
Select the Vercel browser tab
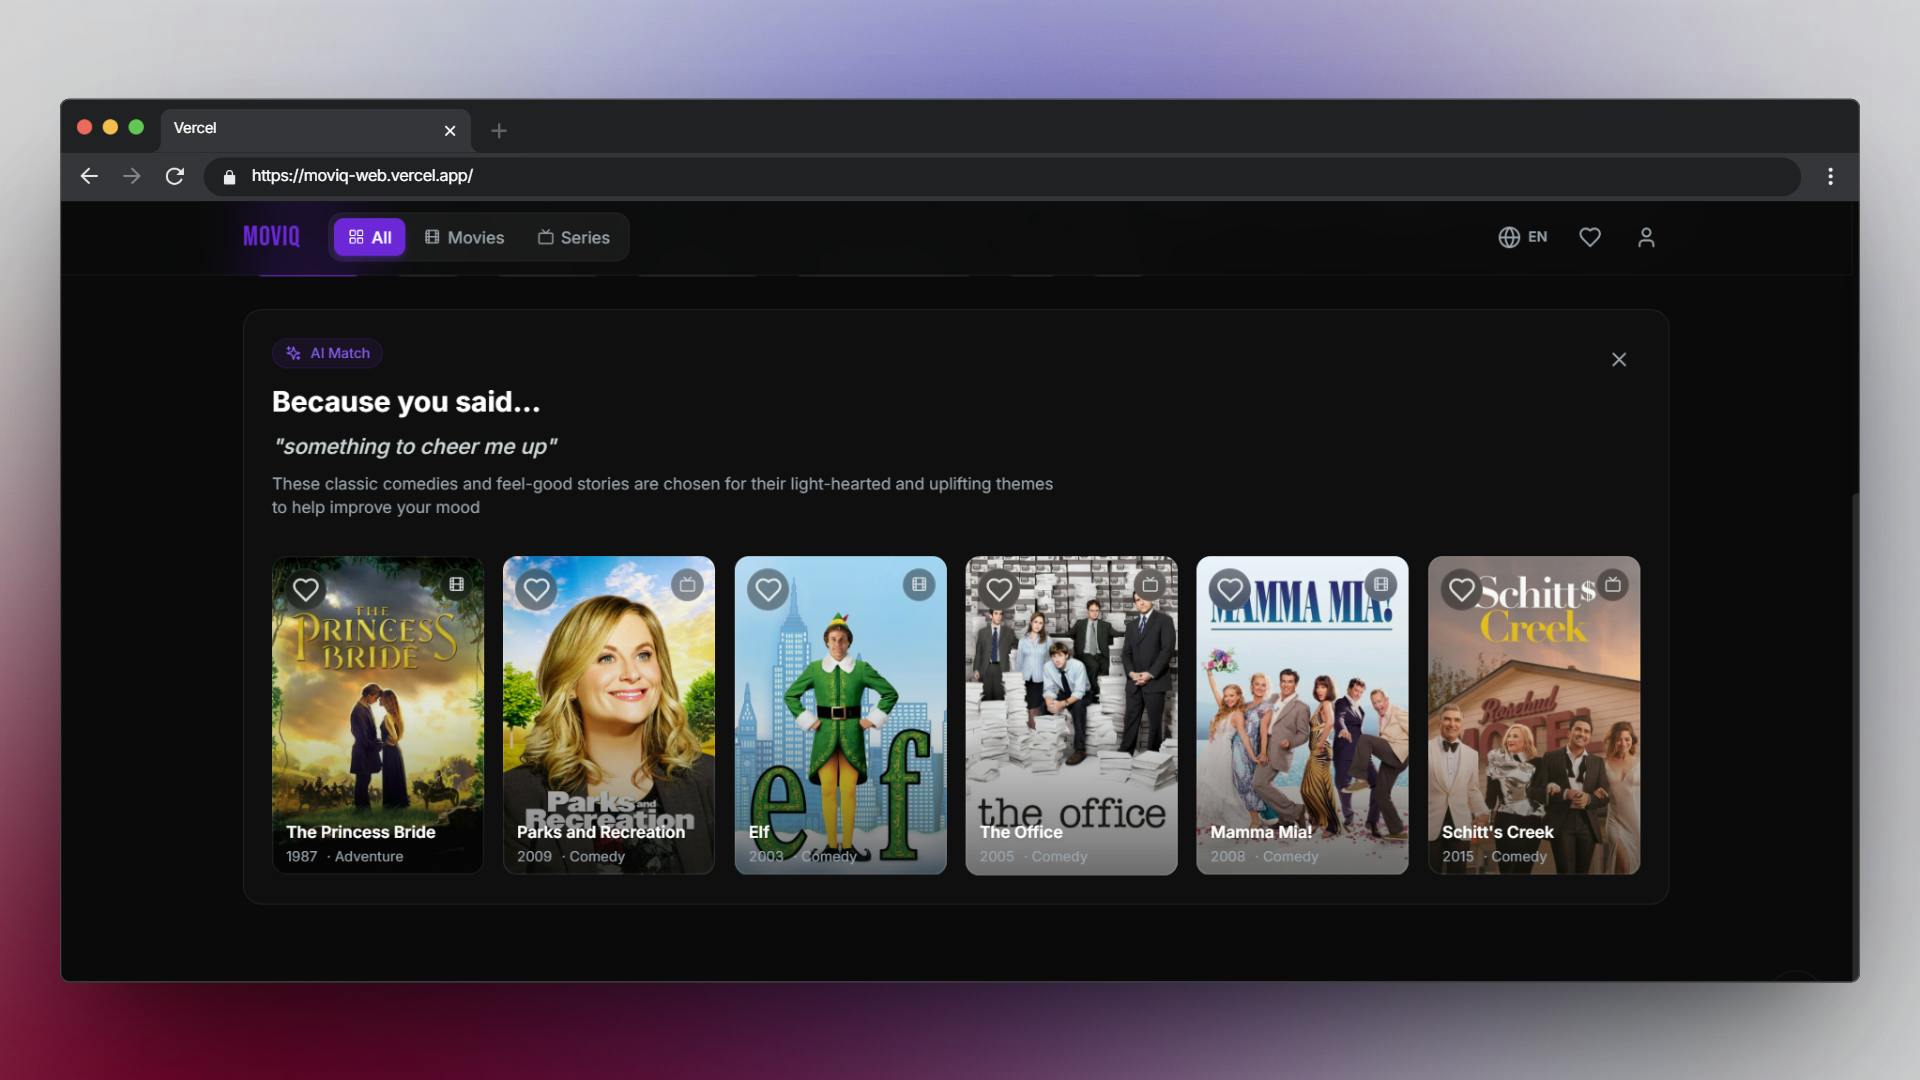pos(315,129)
